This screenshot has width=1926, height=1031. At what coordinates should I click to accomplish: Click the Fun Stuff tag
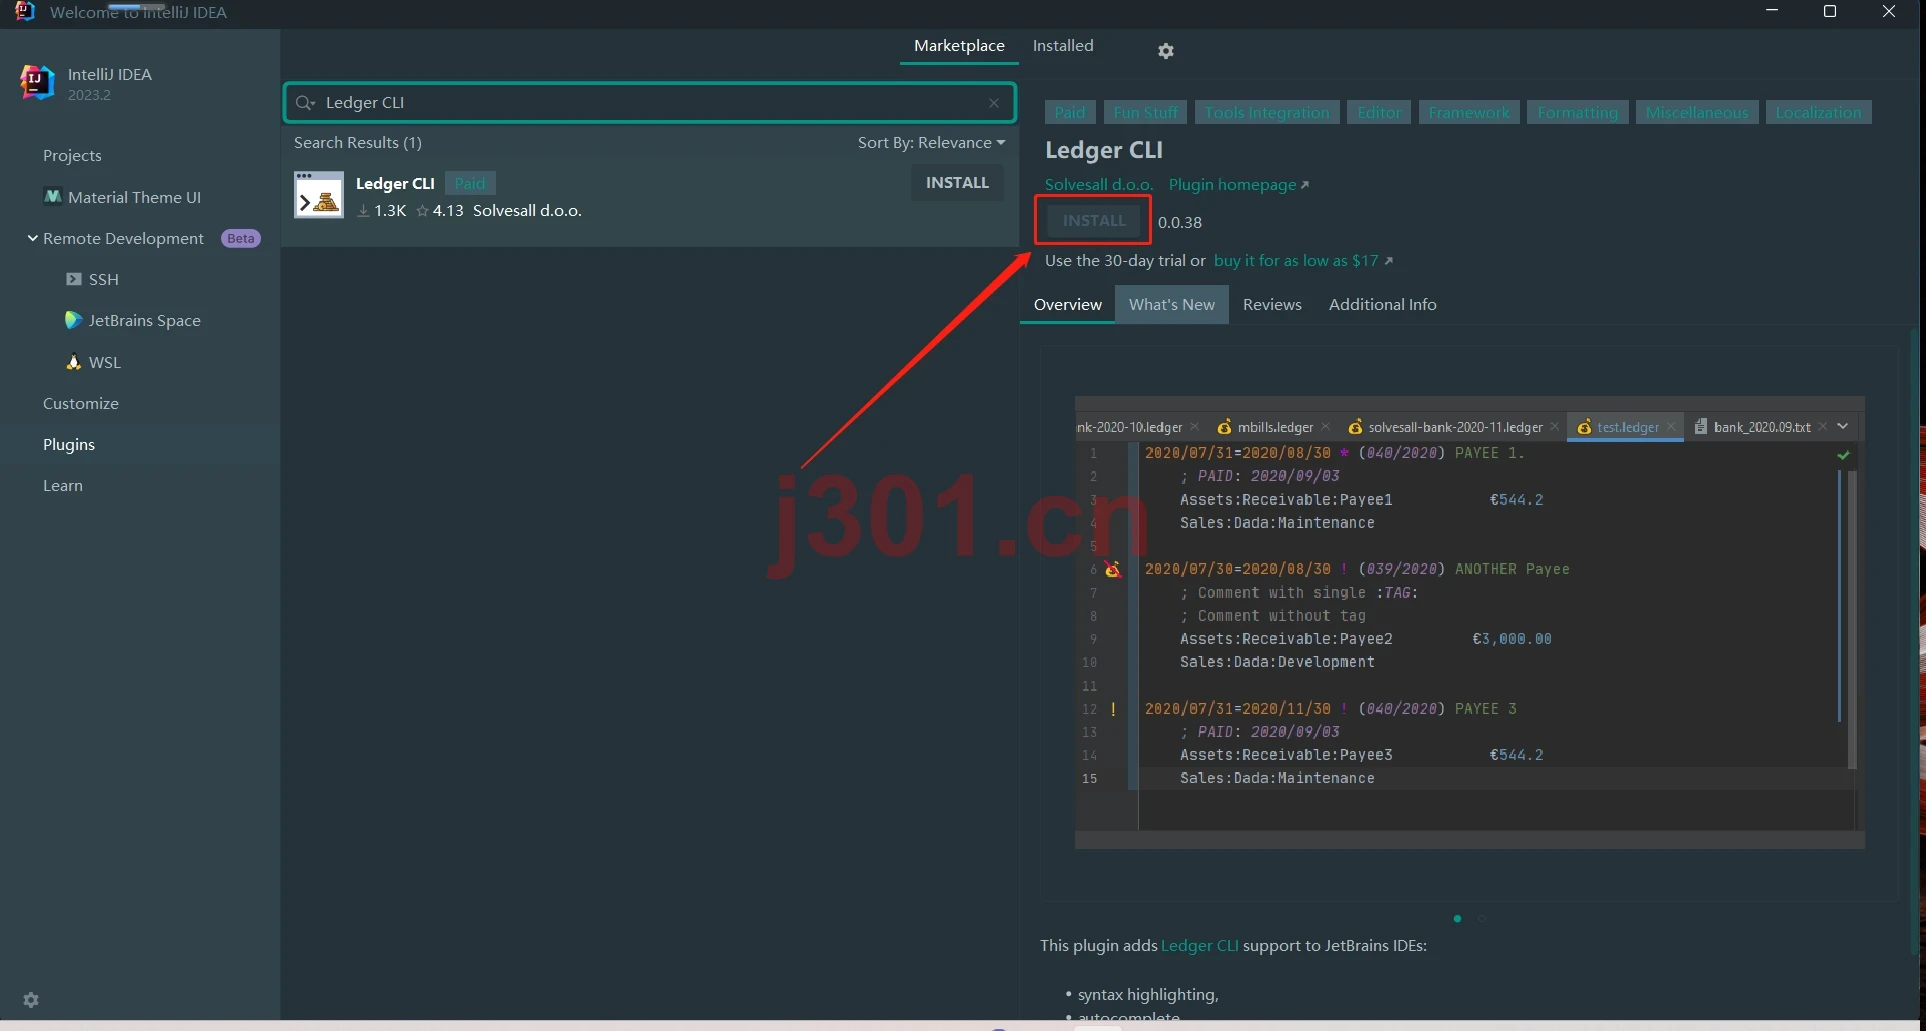[x=1146, y=113]
